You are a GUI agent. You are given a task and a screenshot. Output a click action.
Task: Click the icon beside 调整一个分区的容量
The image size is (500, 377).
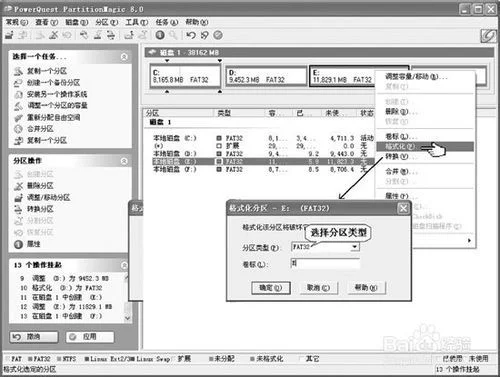point(18,106)
